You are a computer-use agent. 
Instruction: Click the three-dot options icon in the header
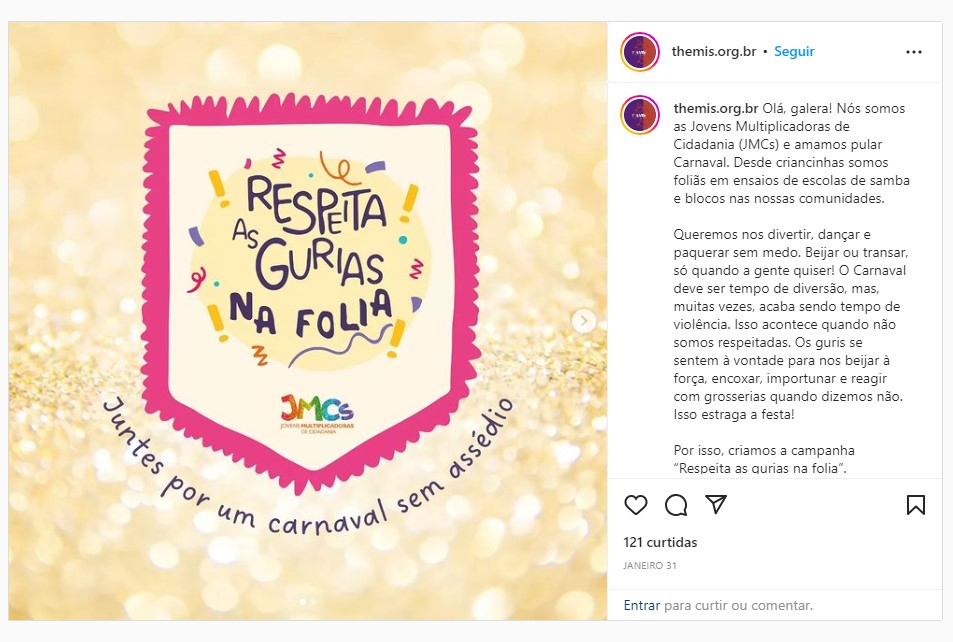pyautogui.click(x=911, y=50)
